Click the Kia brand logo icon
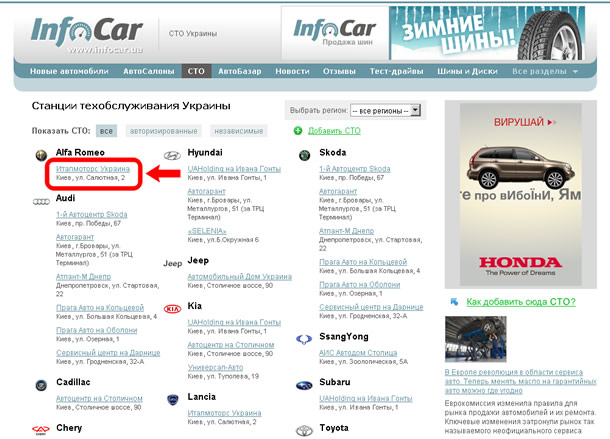Screen dimensions: 610x439 point(172,309)
